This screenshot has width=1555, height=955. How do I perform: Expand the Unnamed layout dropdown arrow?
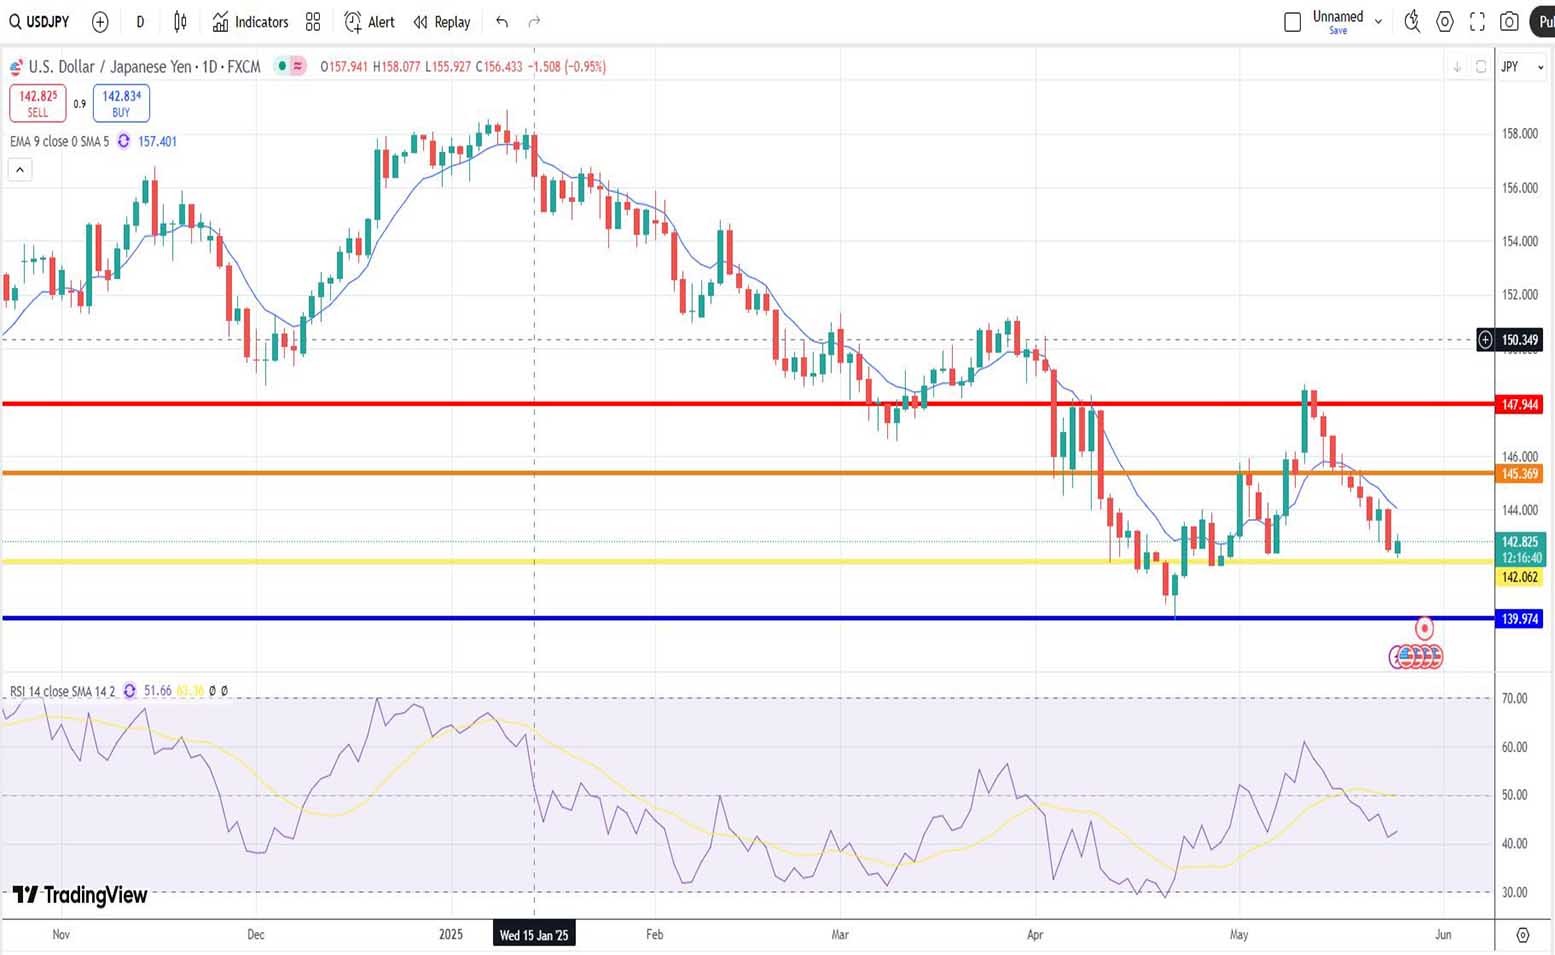1378,22
